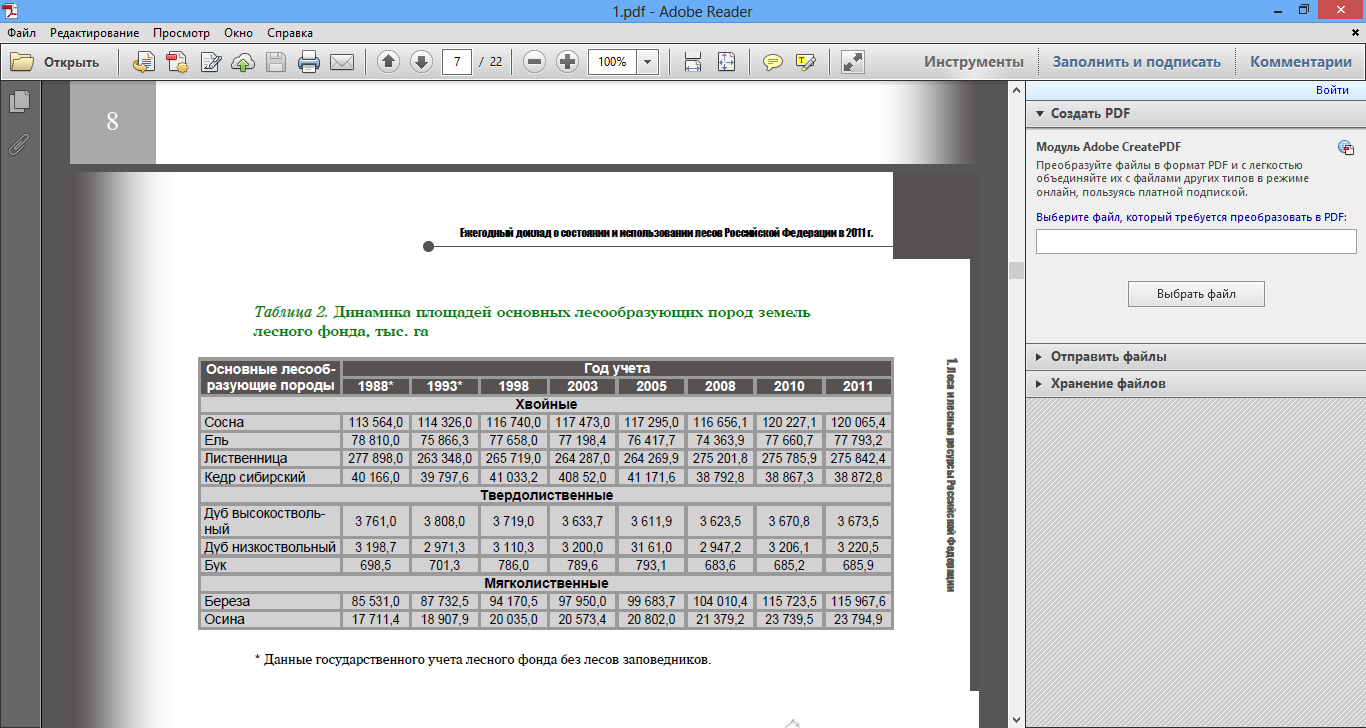The image size is (1366, 728).
Task: Click the Бук row label
Action: tap(215, 565)
